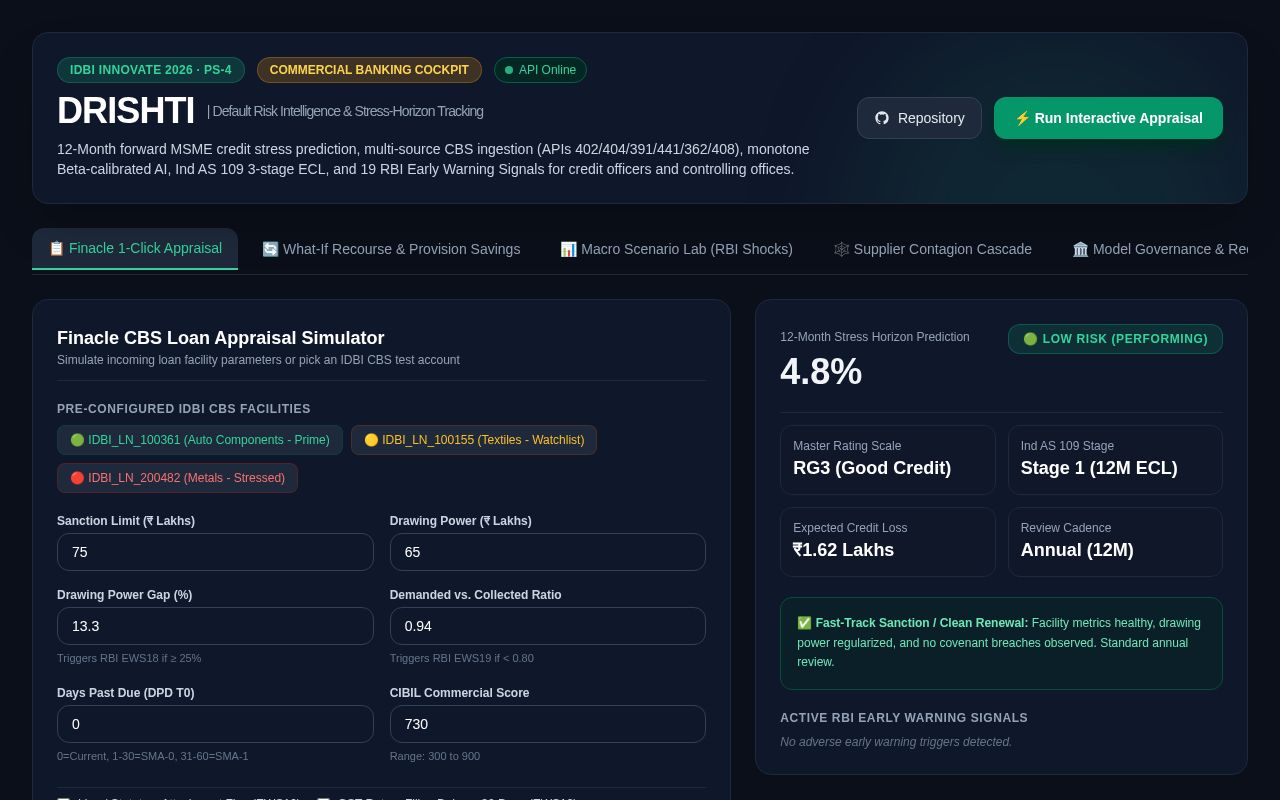Click the RG3 (Good Credit) rating value
This screenshot has height=800, width=1280.
(872, 468)
